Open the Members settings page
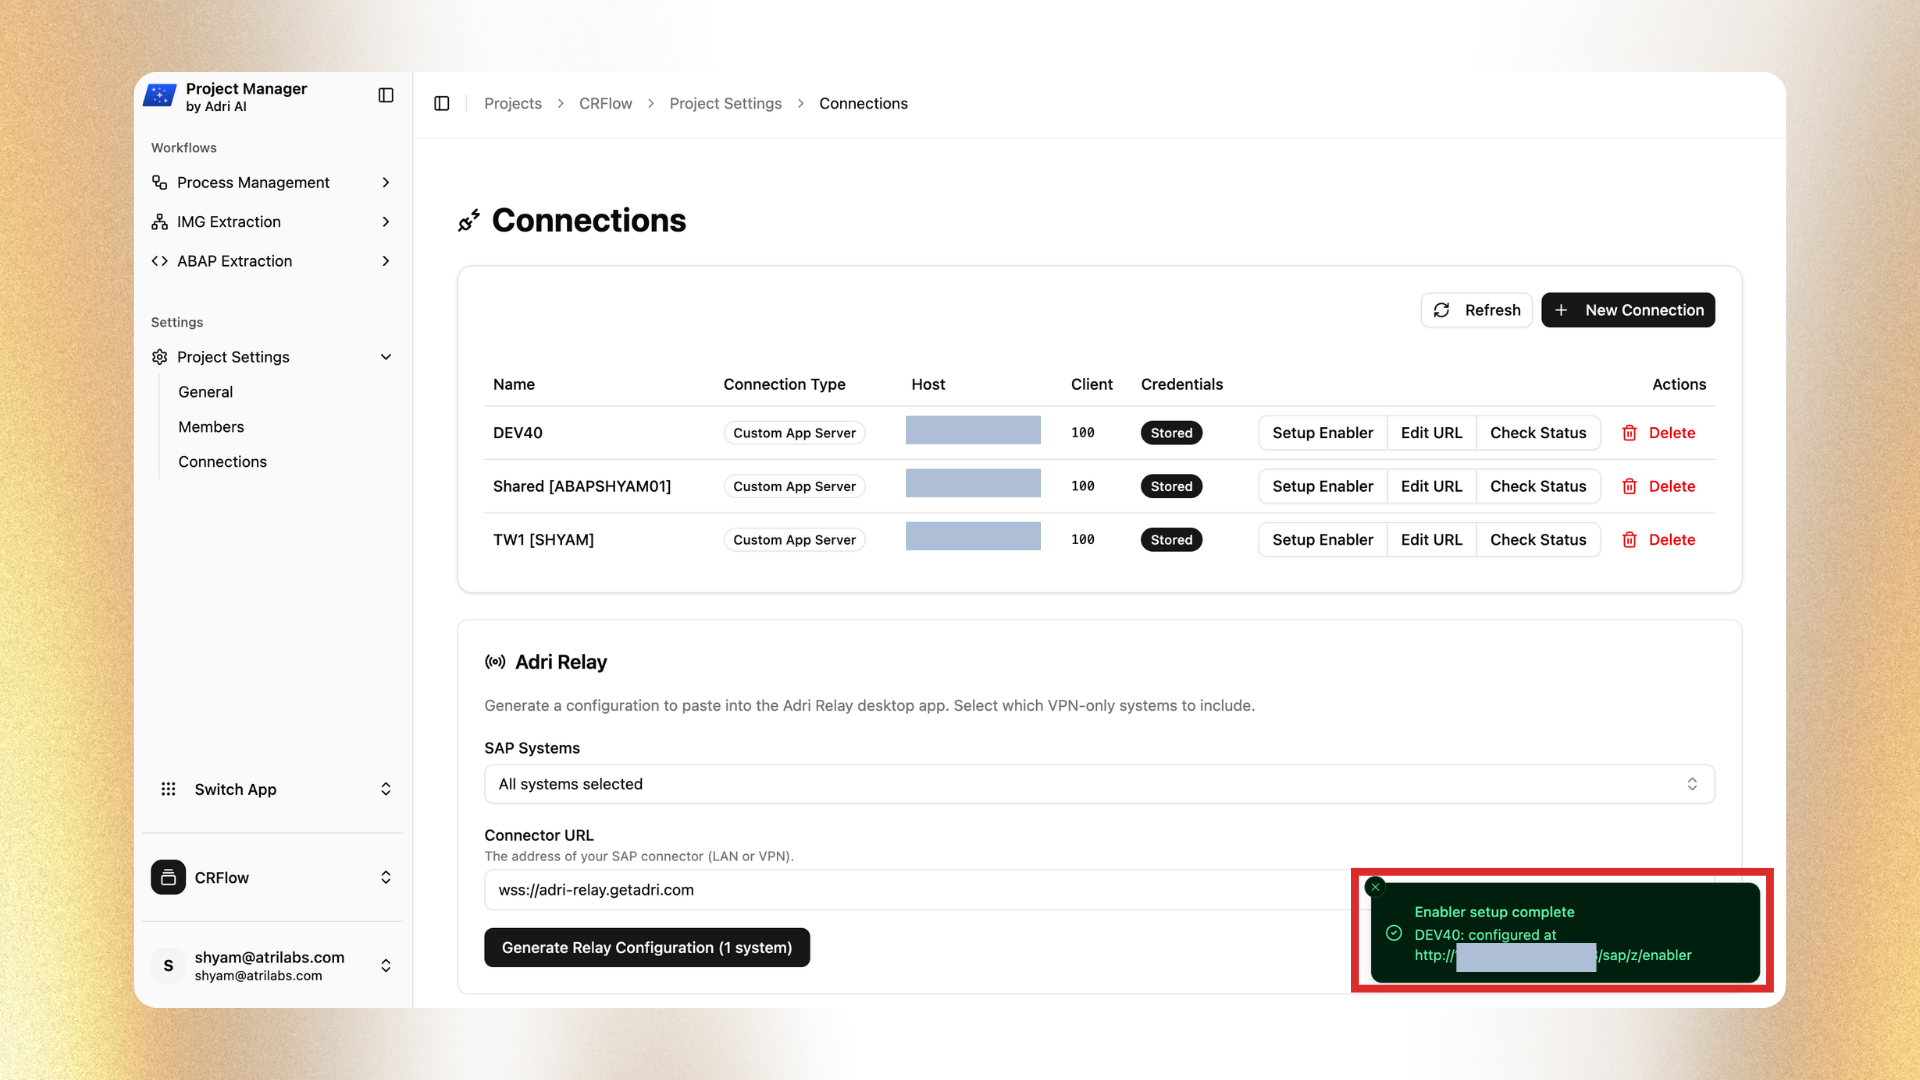Screen dimensions: 1920x1080 pyautogui.click(x=211, y=427)
